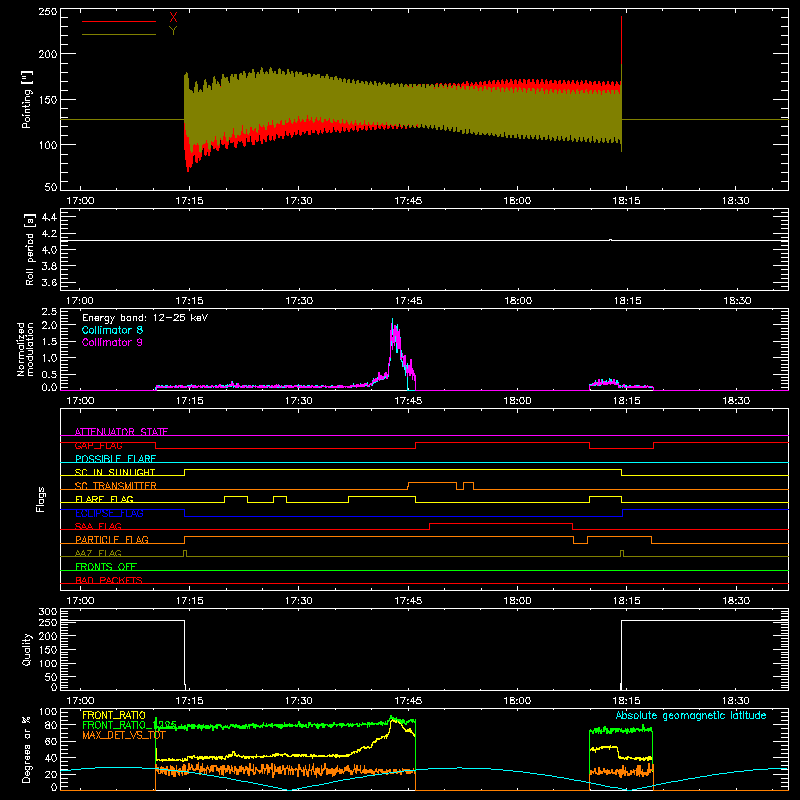
Task: Click the raised SAA_FLAG segment
Action: 501,523
